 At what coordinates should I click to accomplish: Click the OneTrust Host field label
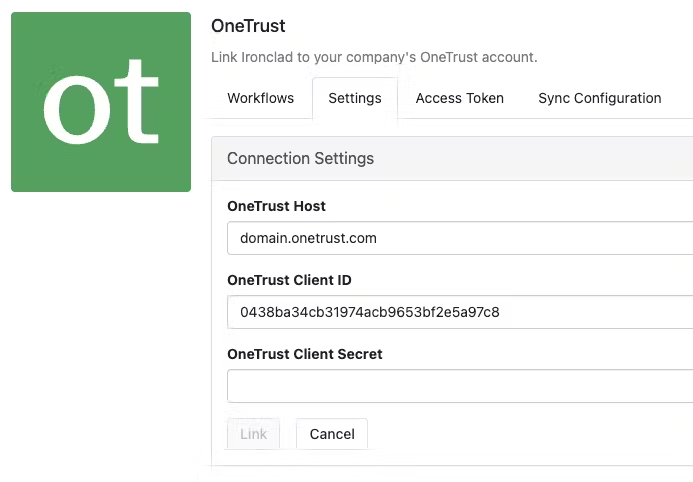[276, 206]
